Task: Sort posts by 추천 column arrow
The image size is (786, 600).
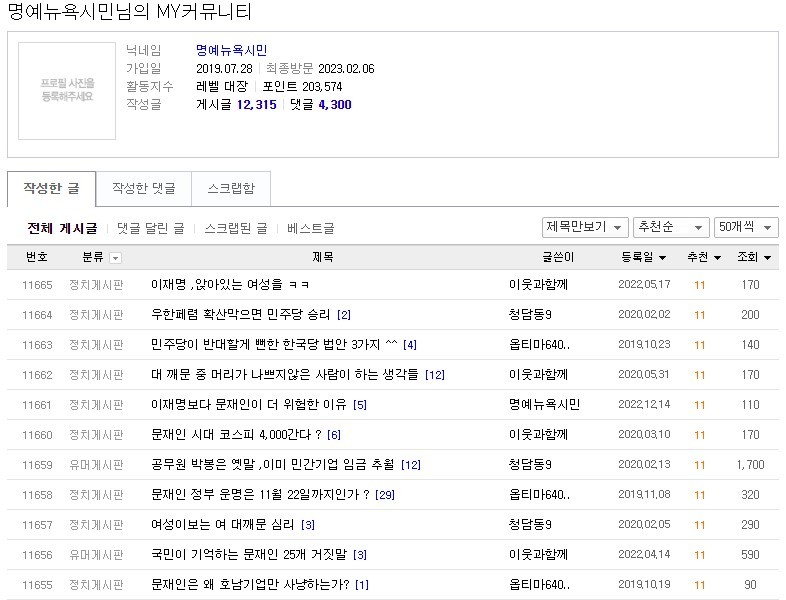Action: pyautogui.click(x=715, y=258)
